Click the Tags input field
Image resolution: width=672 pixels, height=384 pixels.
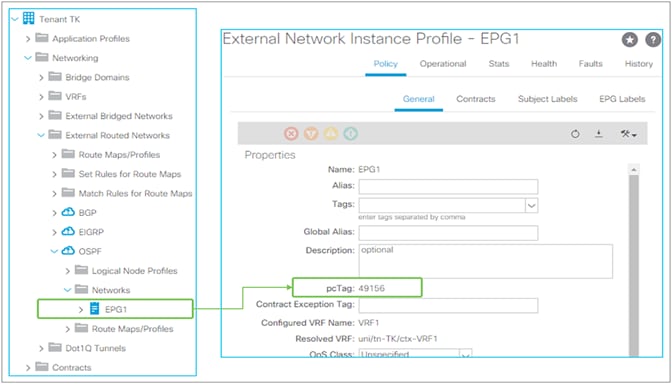click(442, 205)
